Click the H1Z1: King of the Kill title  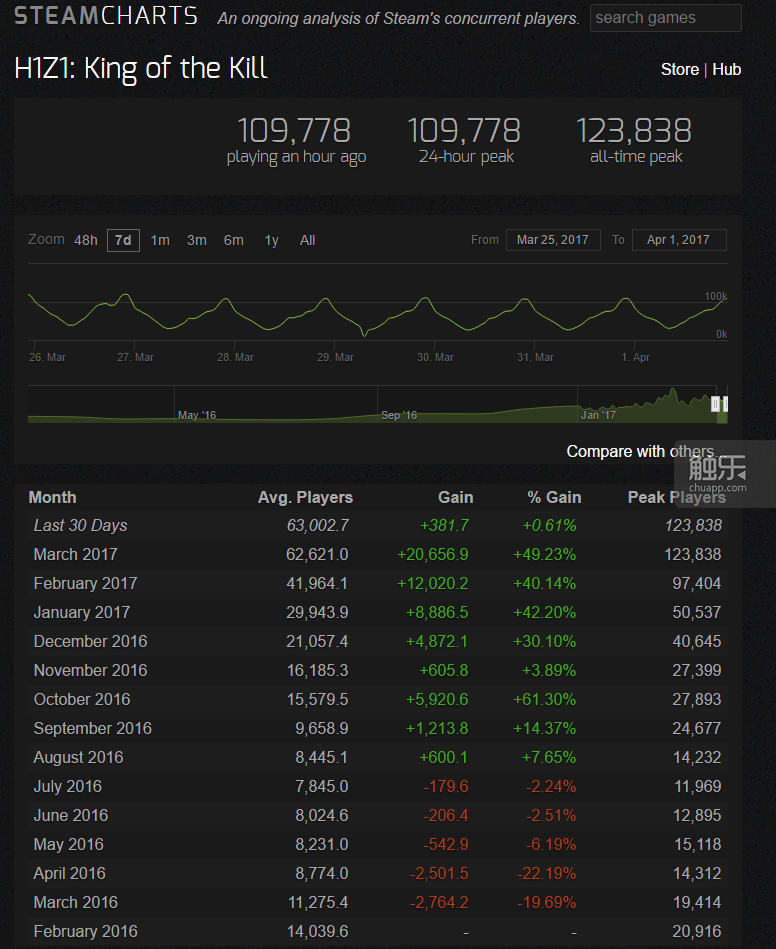tap(140, 68)
